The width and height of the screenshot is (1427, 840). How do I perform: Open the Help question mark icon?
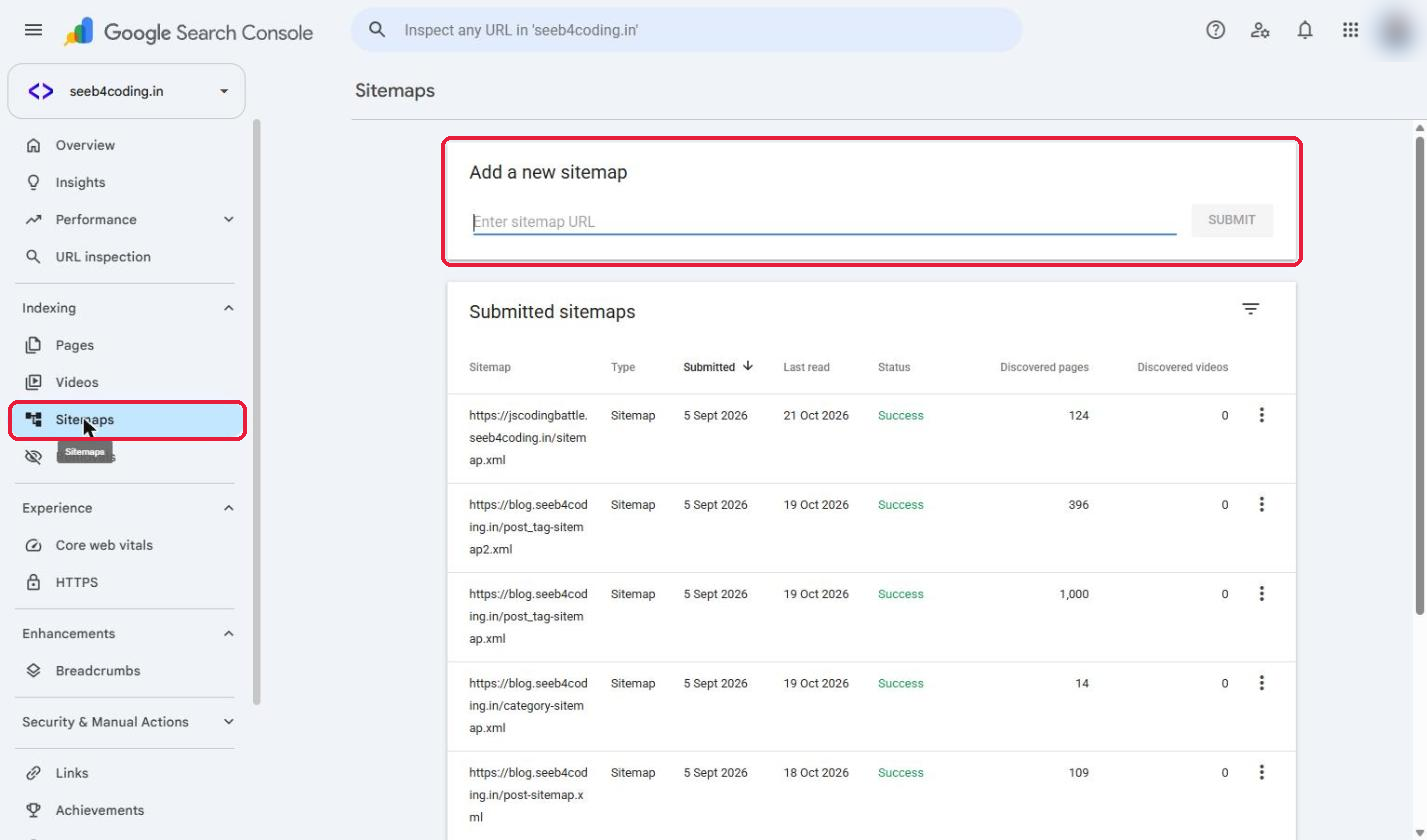(x=1215, y=30)
